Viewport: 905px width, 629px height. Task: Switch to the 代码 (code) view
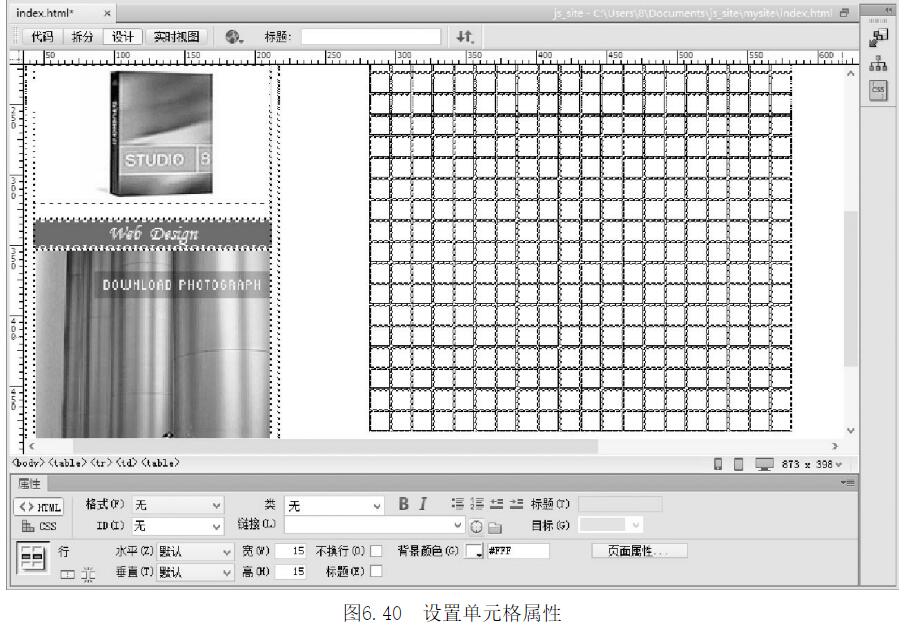39,37
